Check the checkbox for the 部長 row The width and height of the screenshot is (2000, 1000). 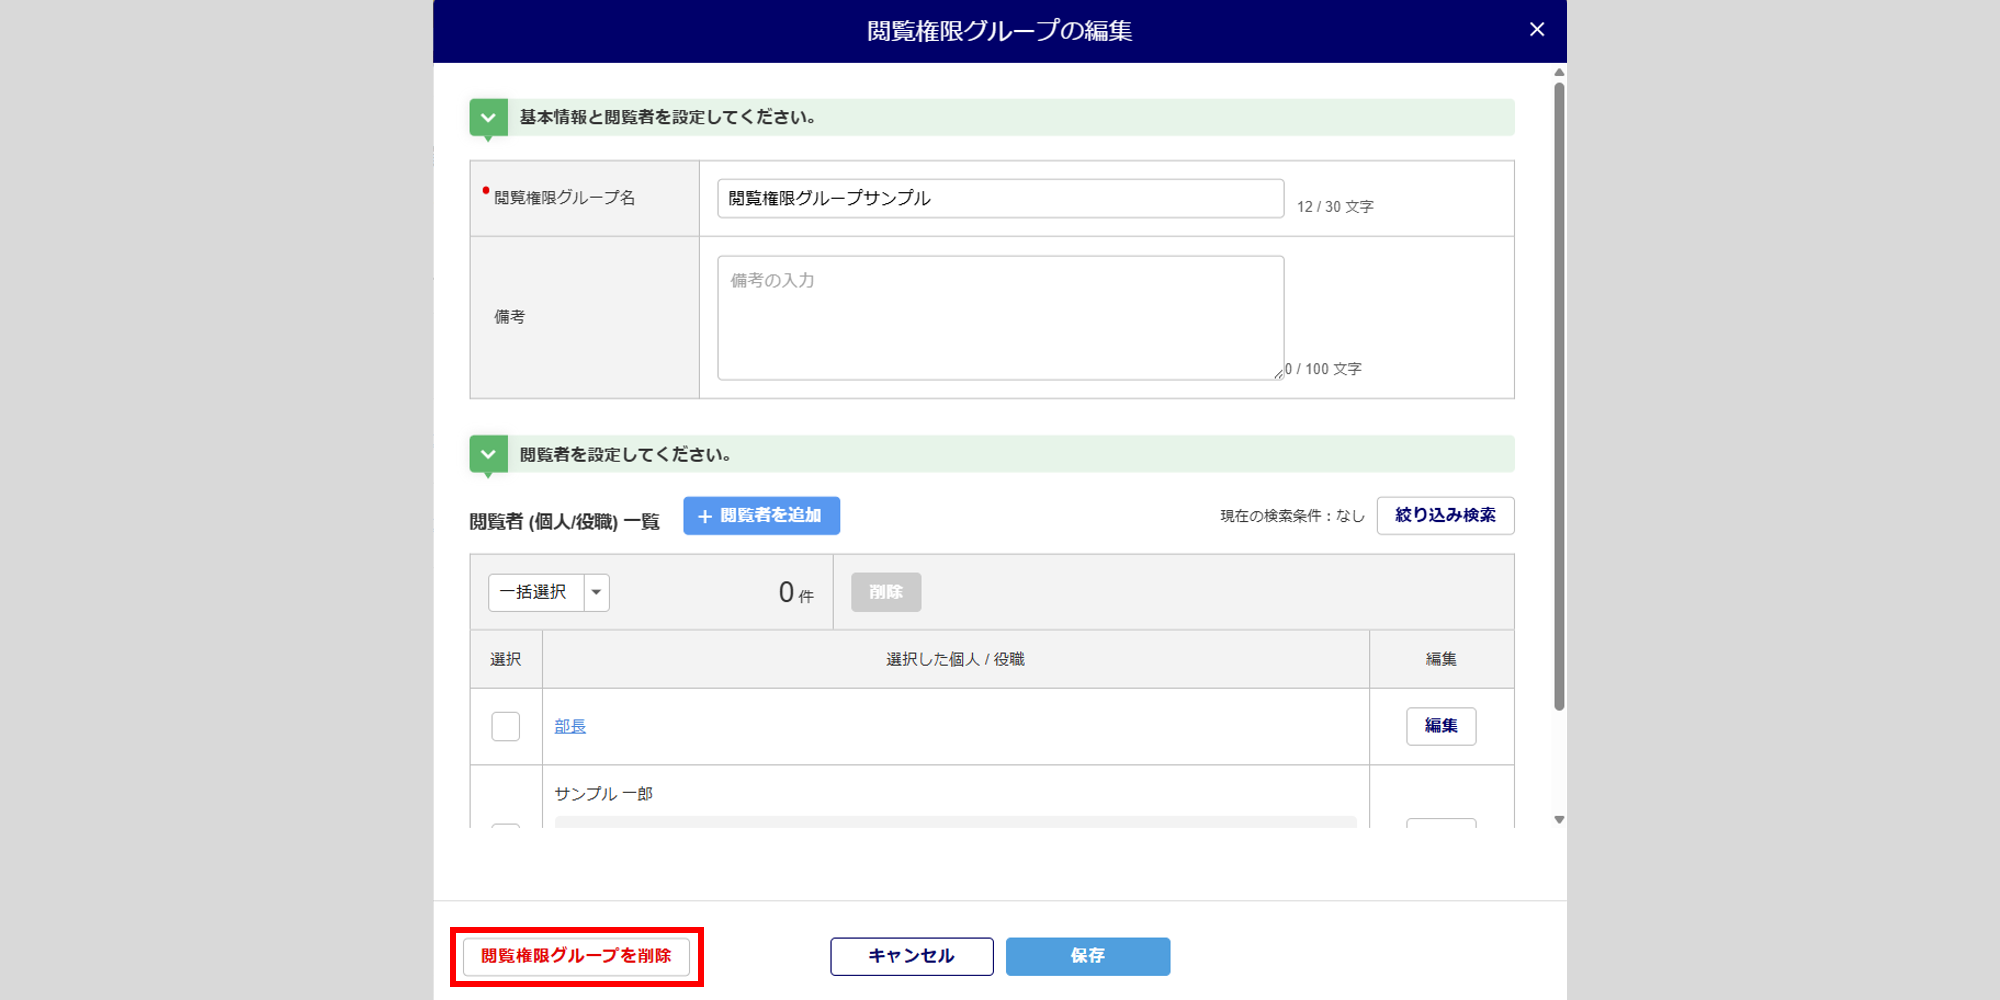[x=506, y=727]
